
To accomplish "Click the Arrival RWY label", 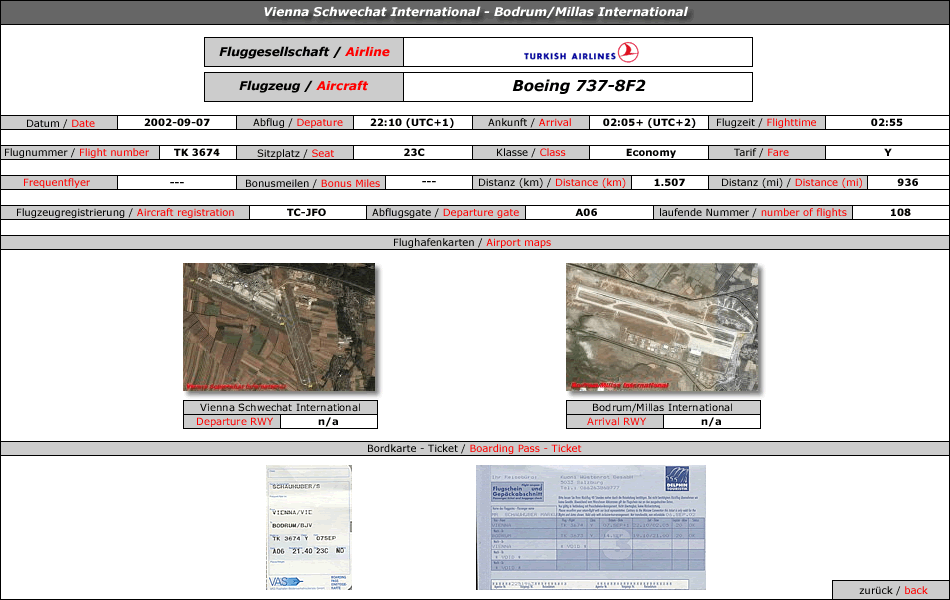I will (616, 422).
